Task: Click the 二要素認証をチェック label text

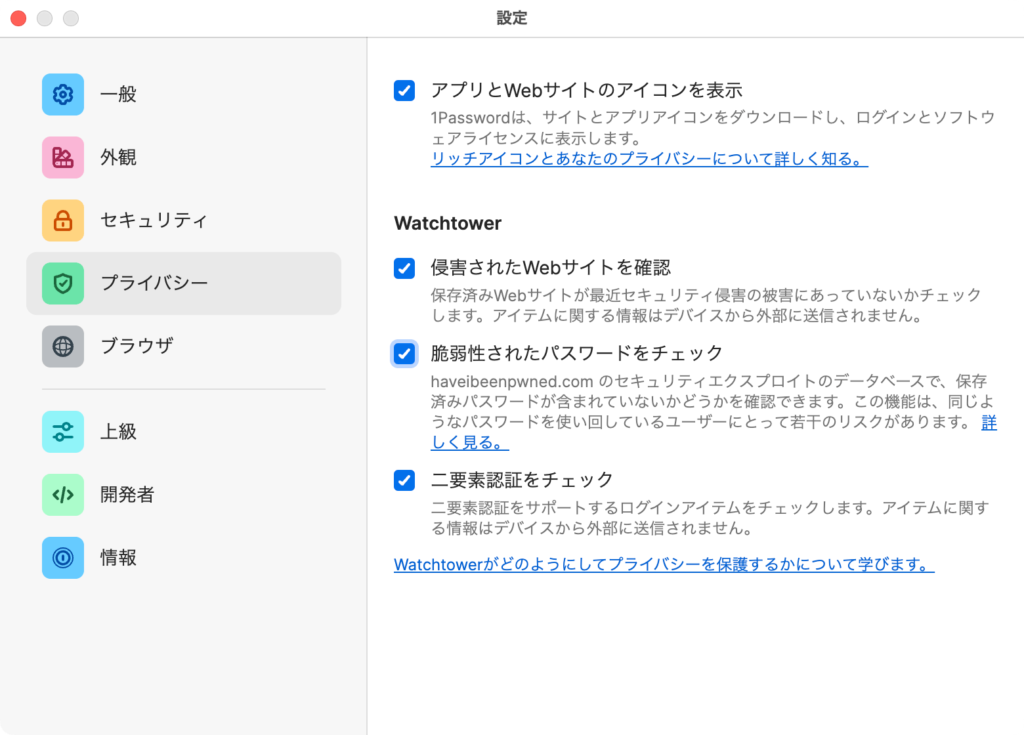Action: 522,480
